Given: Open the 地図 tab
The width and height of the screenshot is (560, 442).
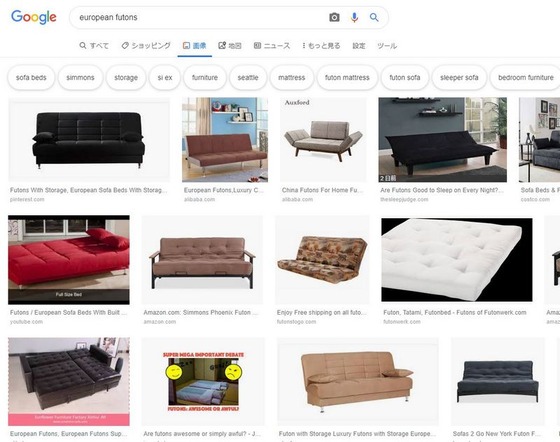Looking at the screenshot, I should point(230,46).
